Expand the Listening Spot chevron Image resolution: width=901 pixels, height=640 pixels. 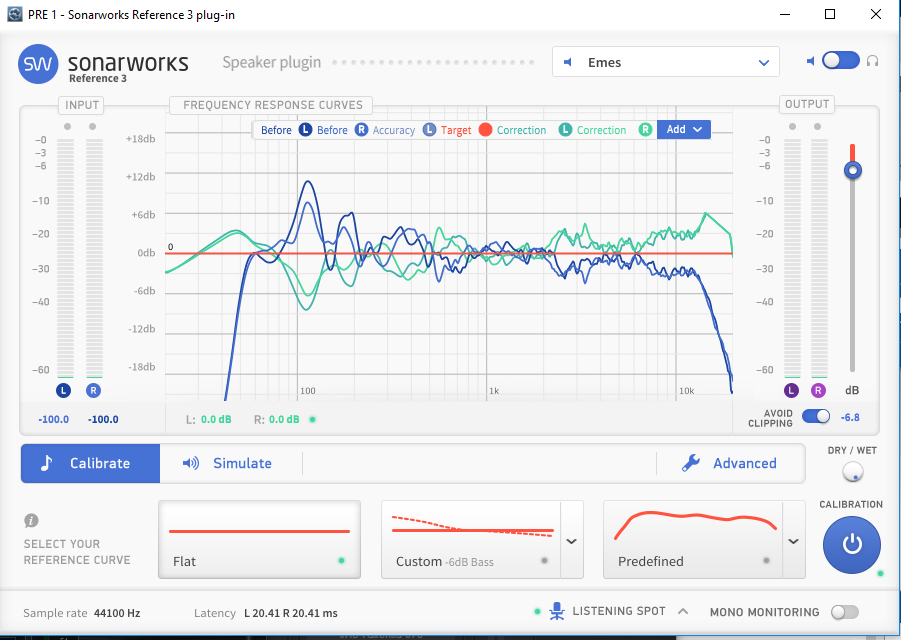click(x=683, y=611)
